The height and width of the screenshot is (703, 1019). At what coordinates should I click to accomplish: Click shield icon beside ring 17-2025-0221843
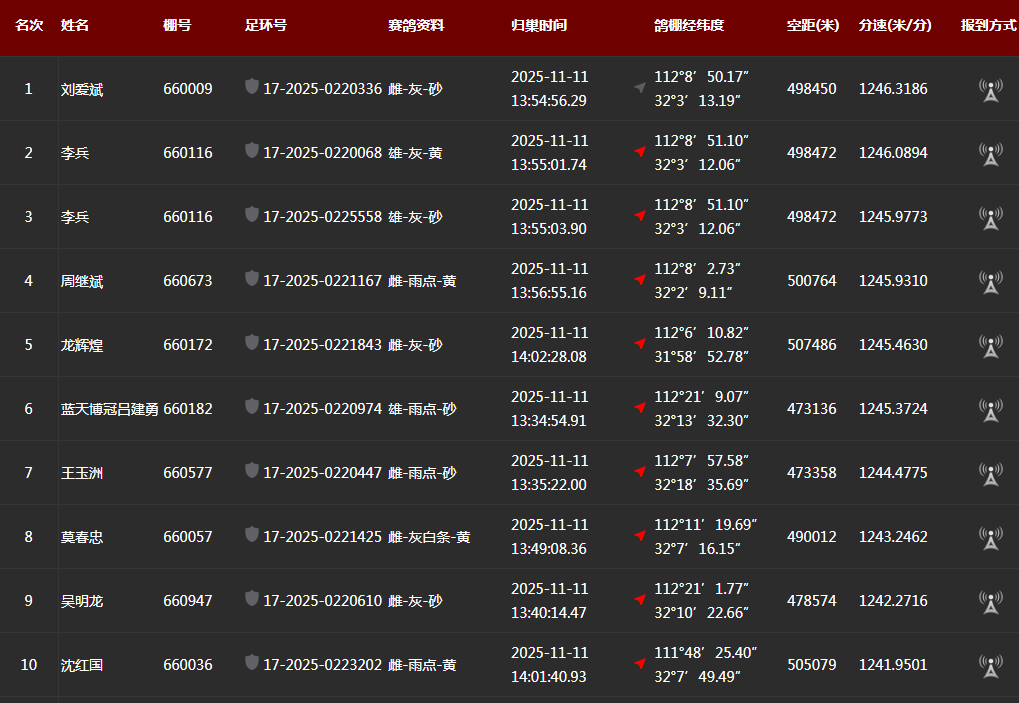pyautogui.click(x=252, y=343)
